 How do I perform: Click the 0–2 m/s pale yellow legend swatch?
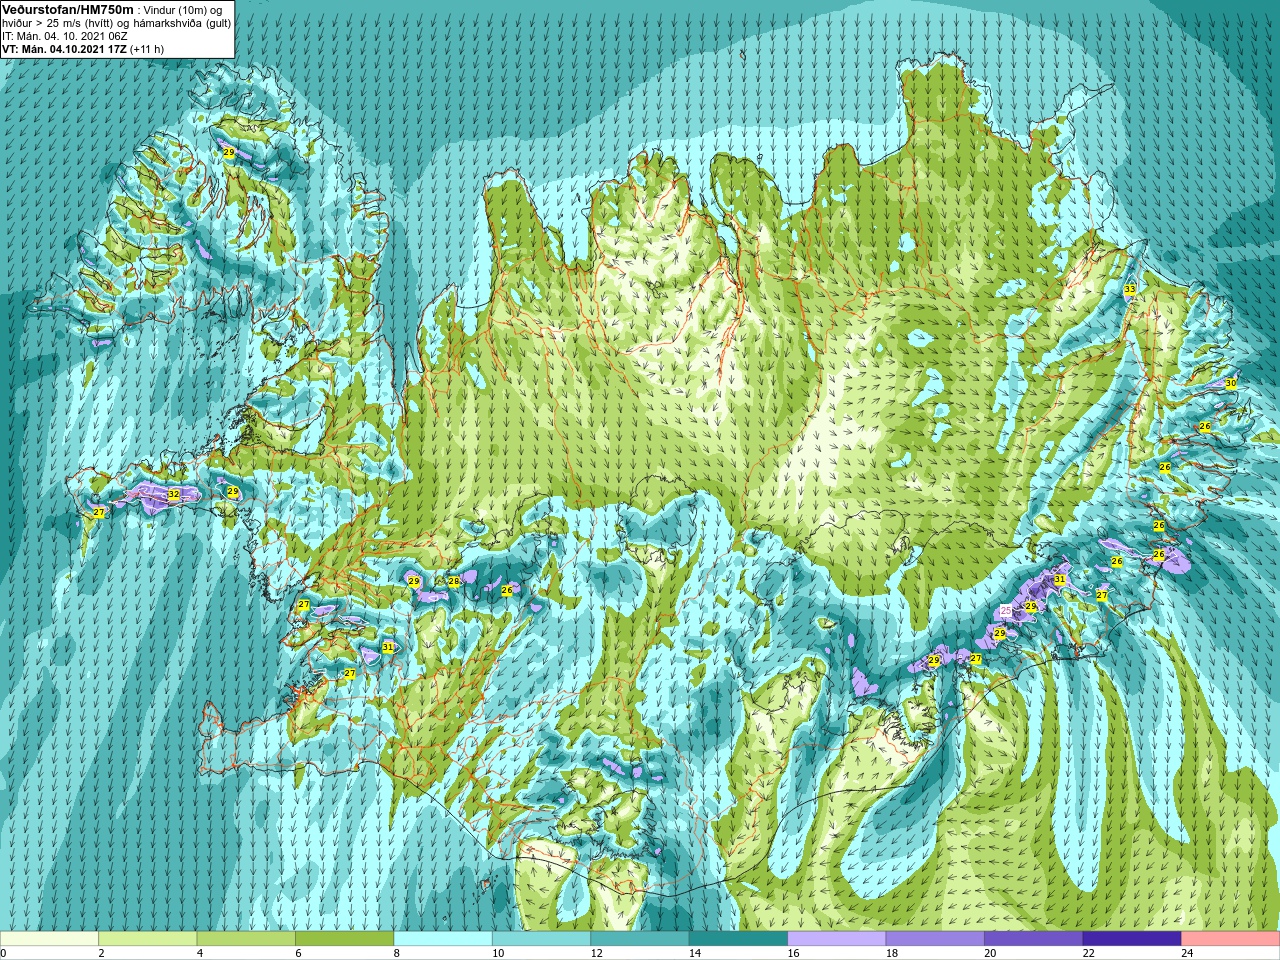pos(50,939)
